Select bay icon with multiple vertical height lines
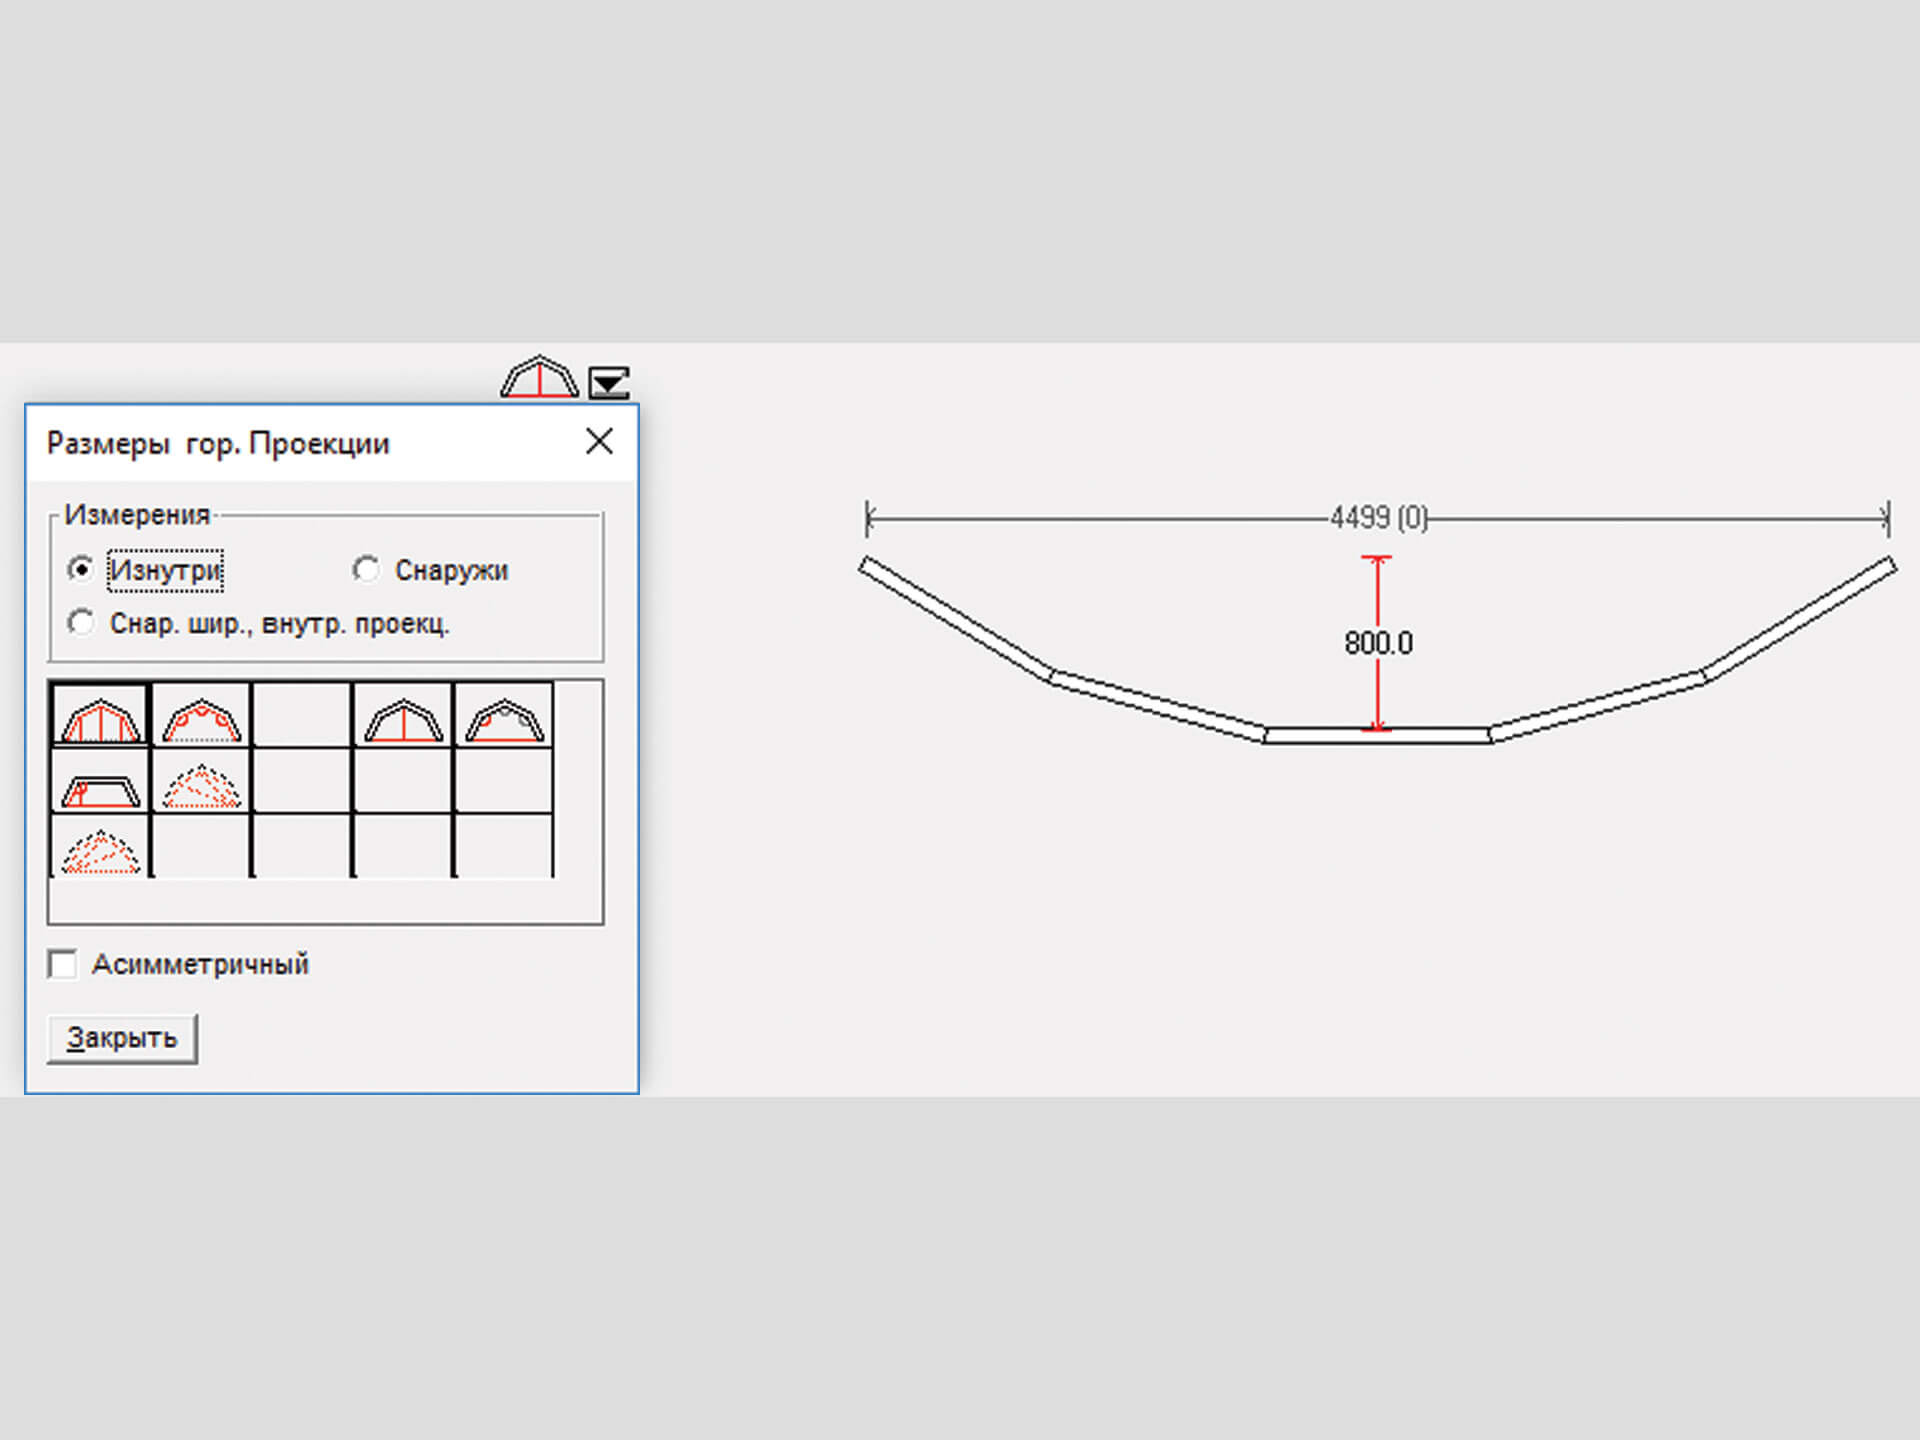 (100, 717)
